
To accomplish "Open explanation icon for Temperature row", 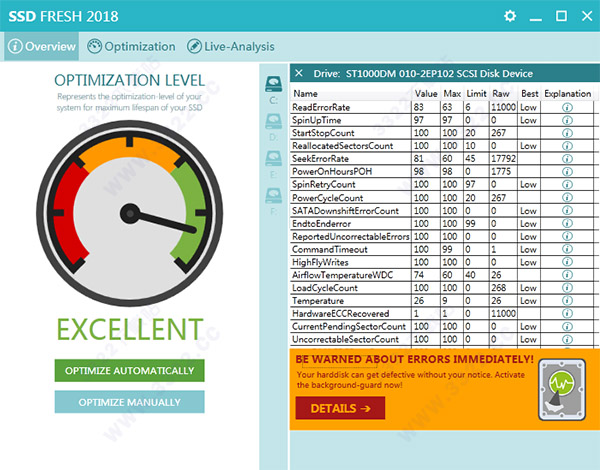I will tap(567, 301).
